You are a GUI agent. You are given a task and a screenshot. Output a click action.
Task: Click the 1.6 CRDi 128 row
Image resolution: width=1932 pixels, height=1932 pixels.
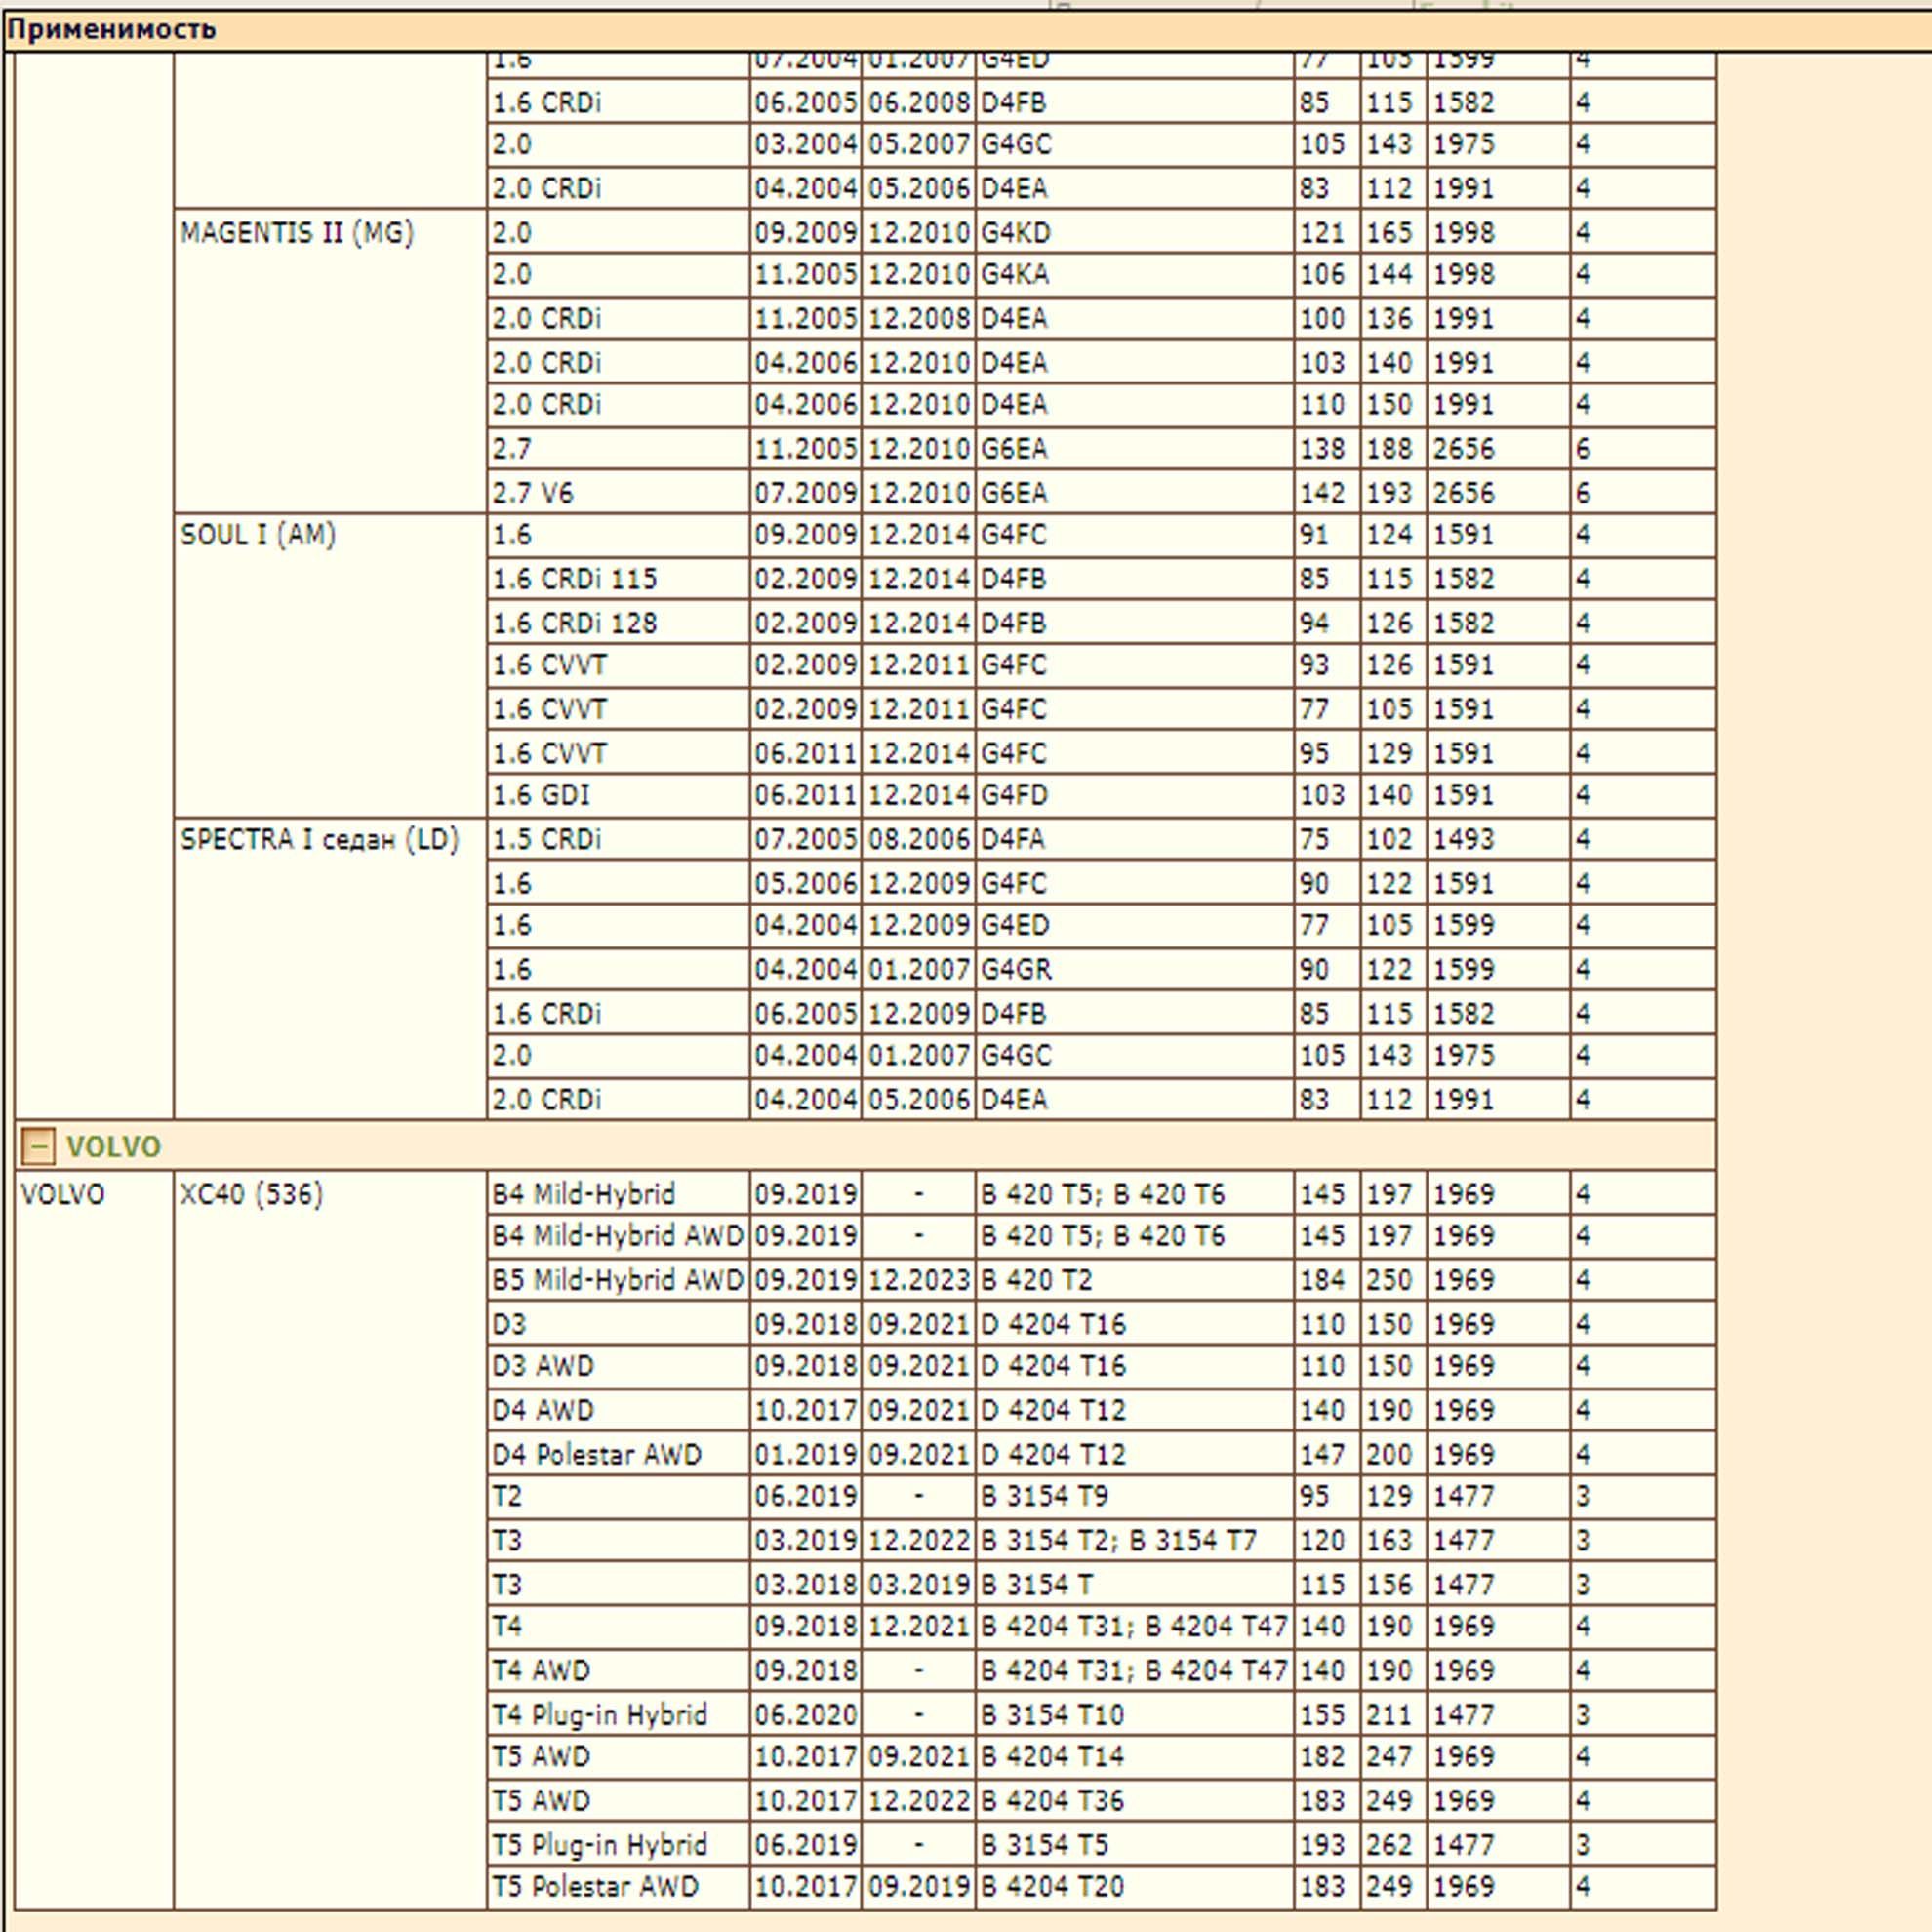click(574, 623)
